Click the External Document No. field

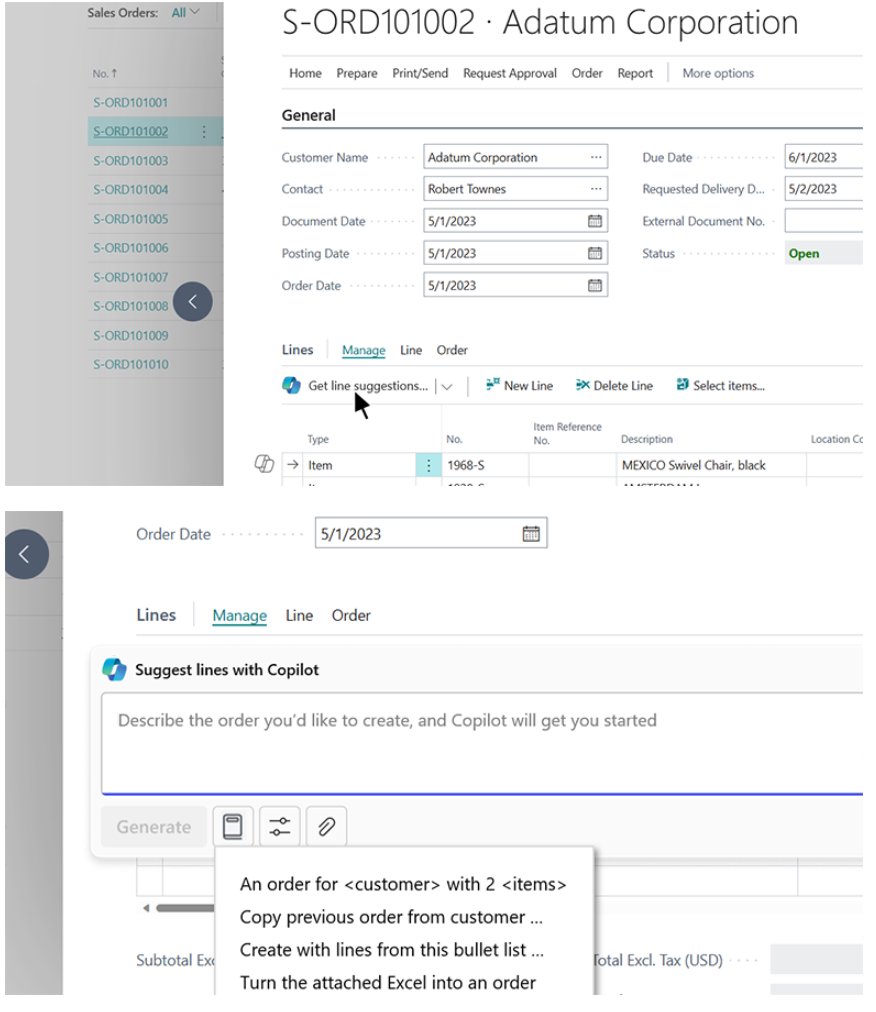click(x=824, y=221)
